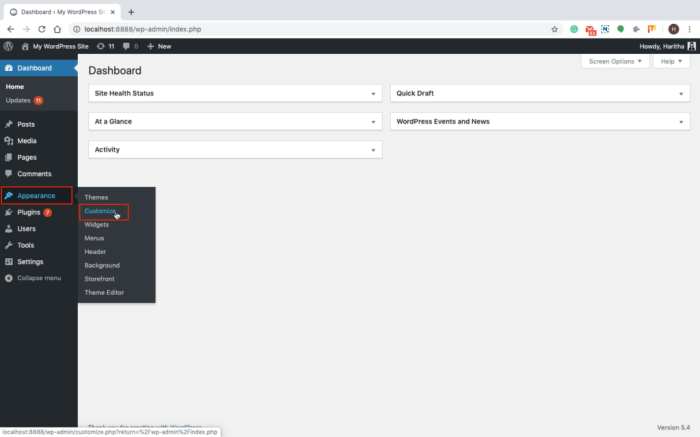Expand the Activity panel

(x=373, y=150)
